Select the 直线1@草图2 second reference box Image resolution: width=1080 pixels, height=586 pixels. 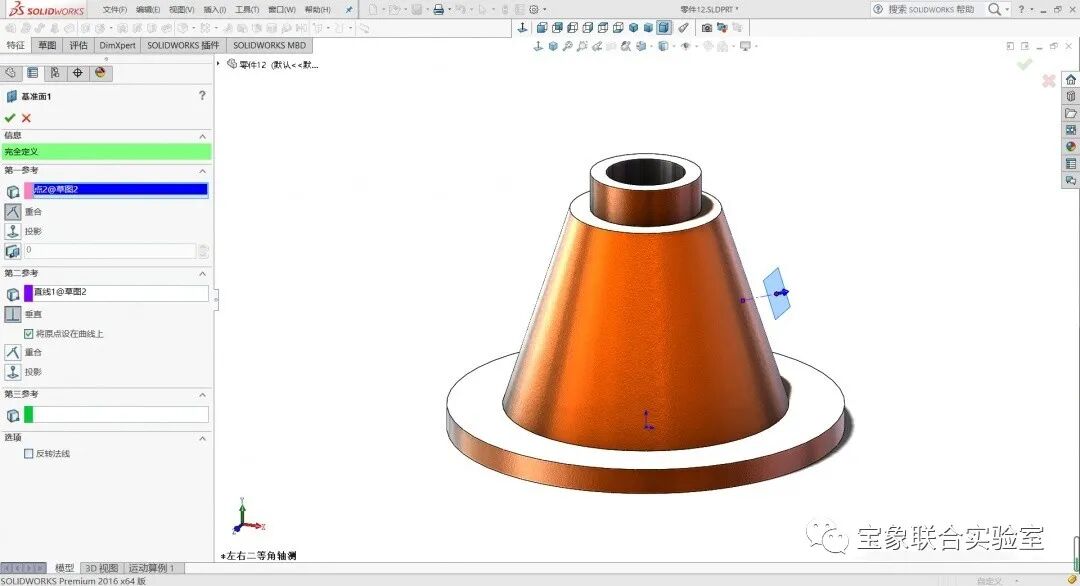(x=116, y=293)
